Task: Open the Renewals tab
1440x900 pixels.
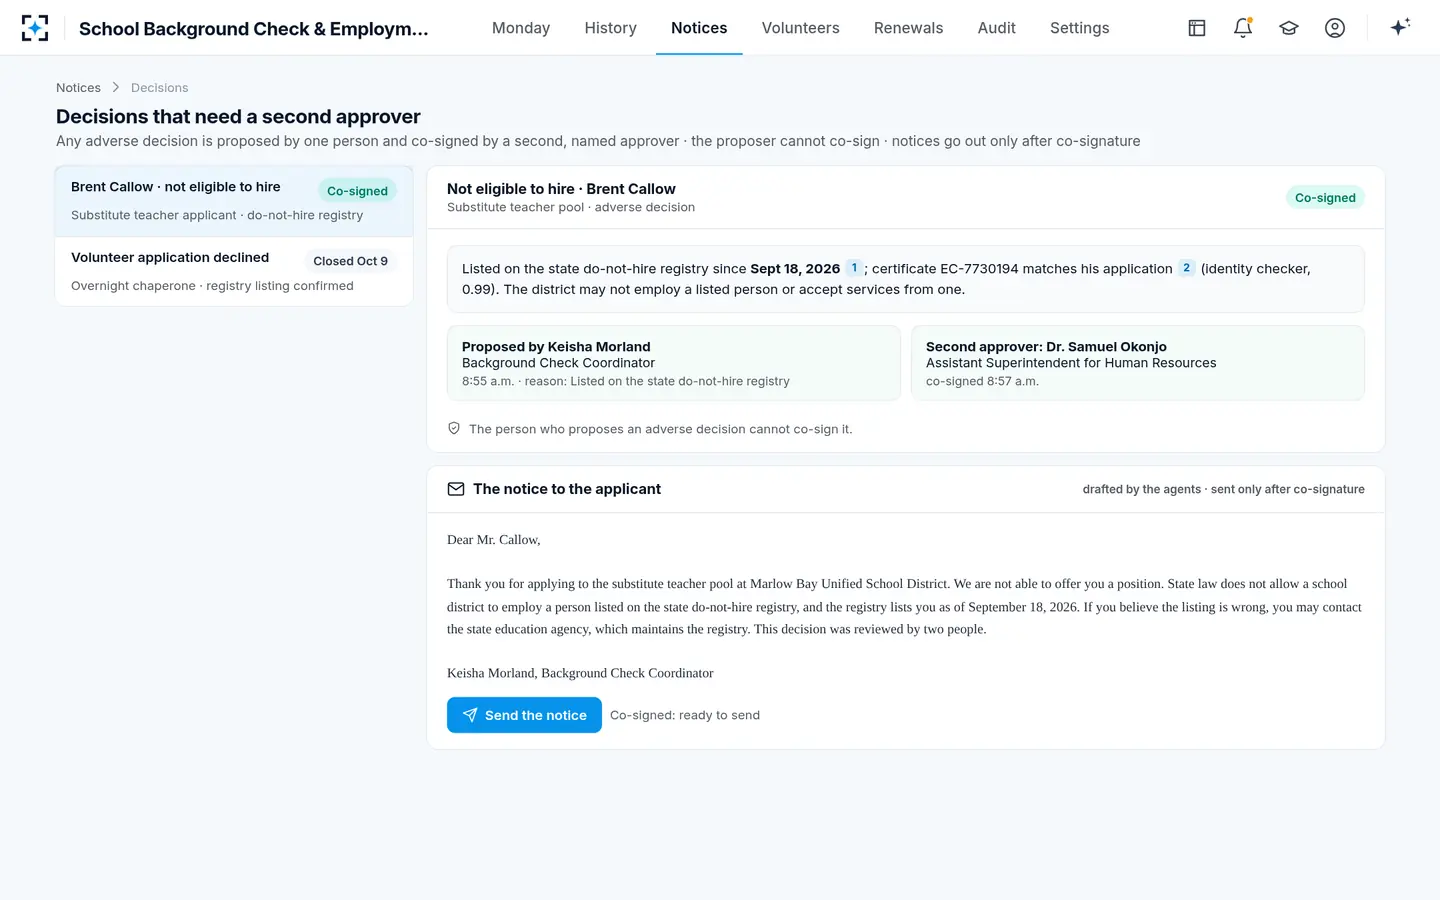Action: (908, 28)
